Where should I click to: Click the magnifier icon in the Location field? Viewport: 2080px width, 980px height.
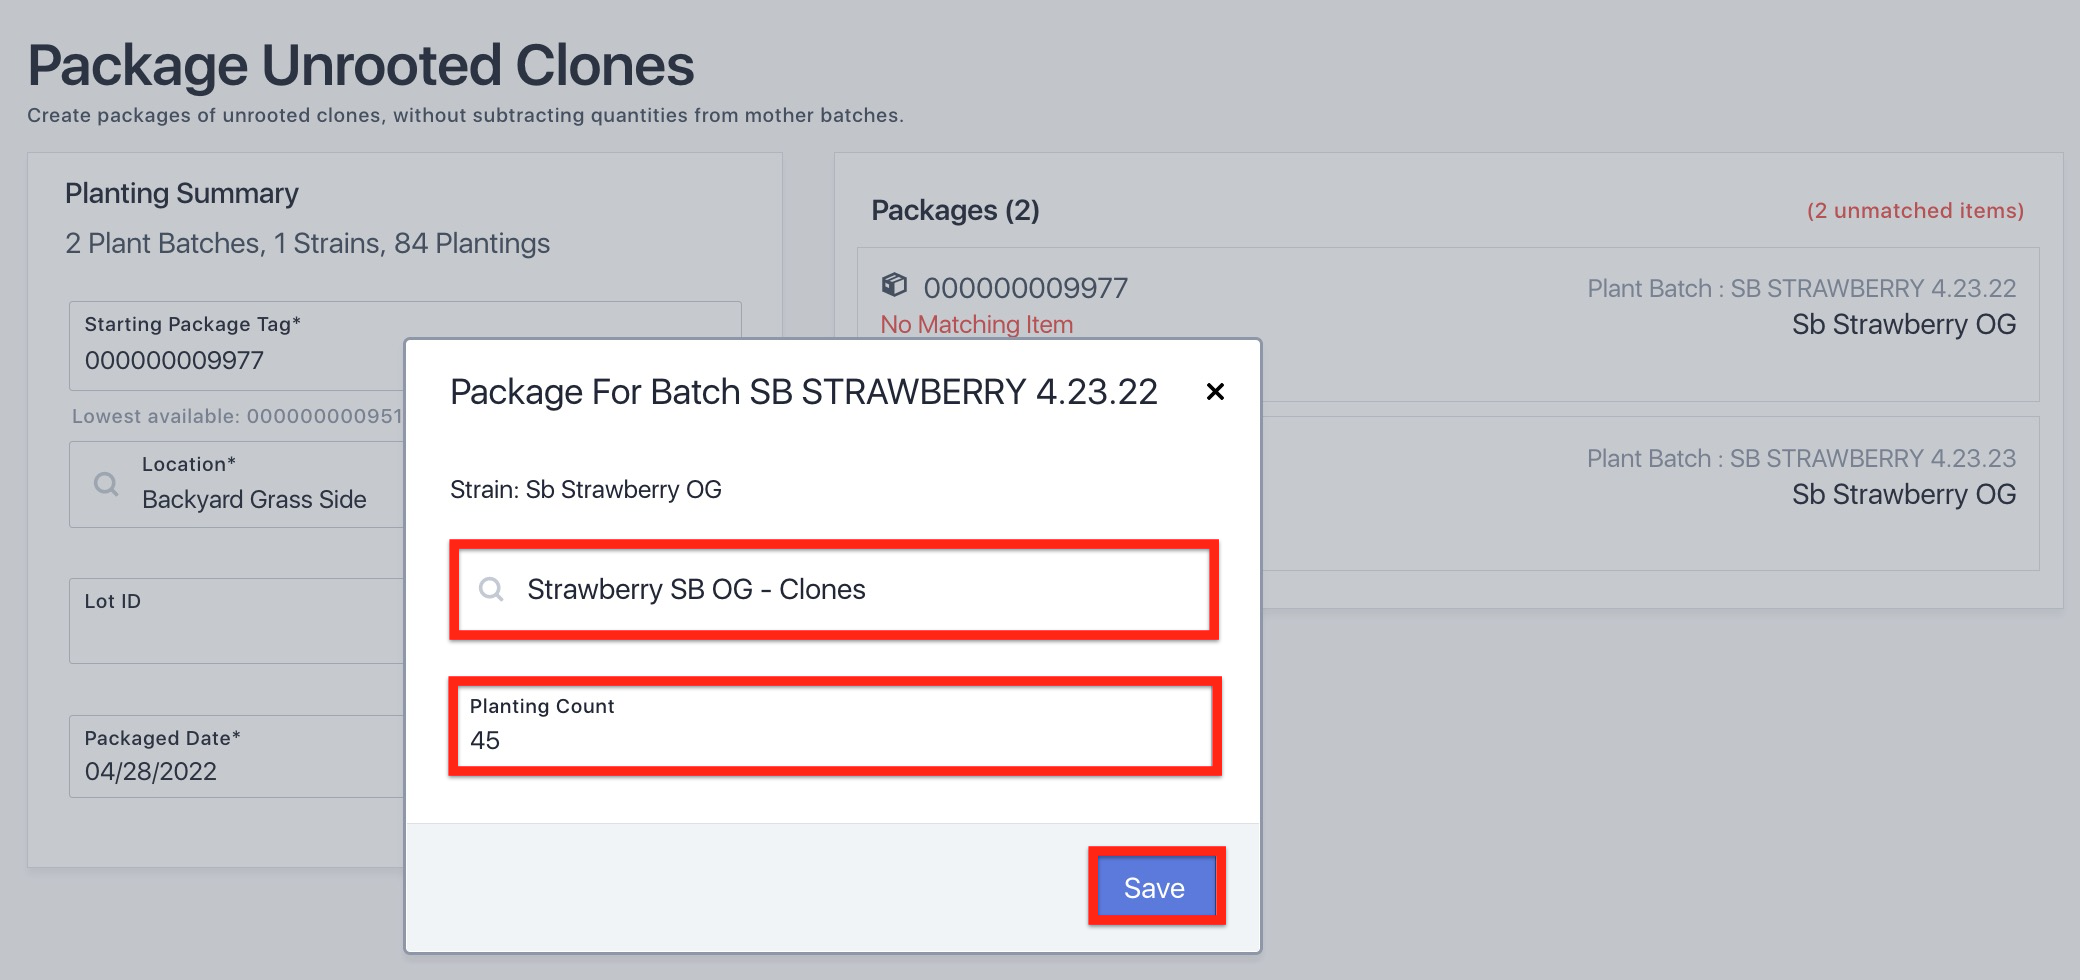(106, 484)
